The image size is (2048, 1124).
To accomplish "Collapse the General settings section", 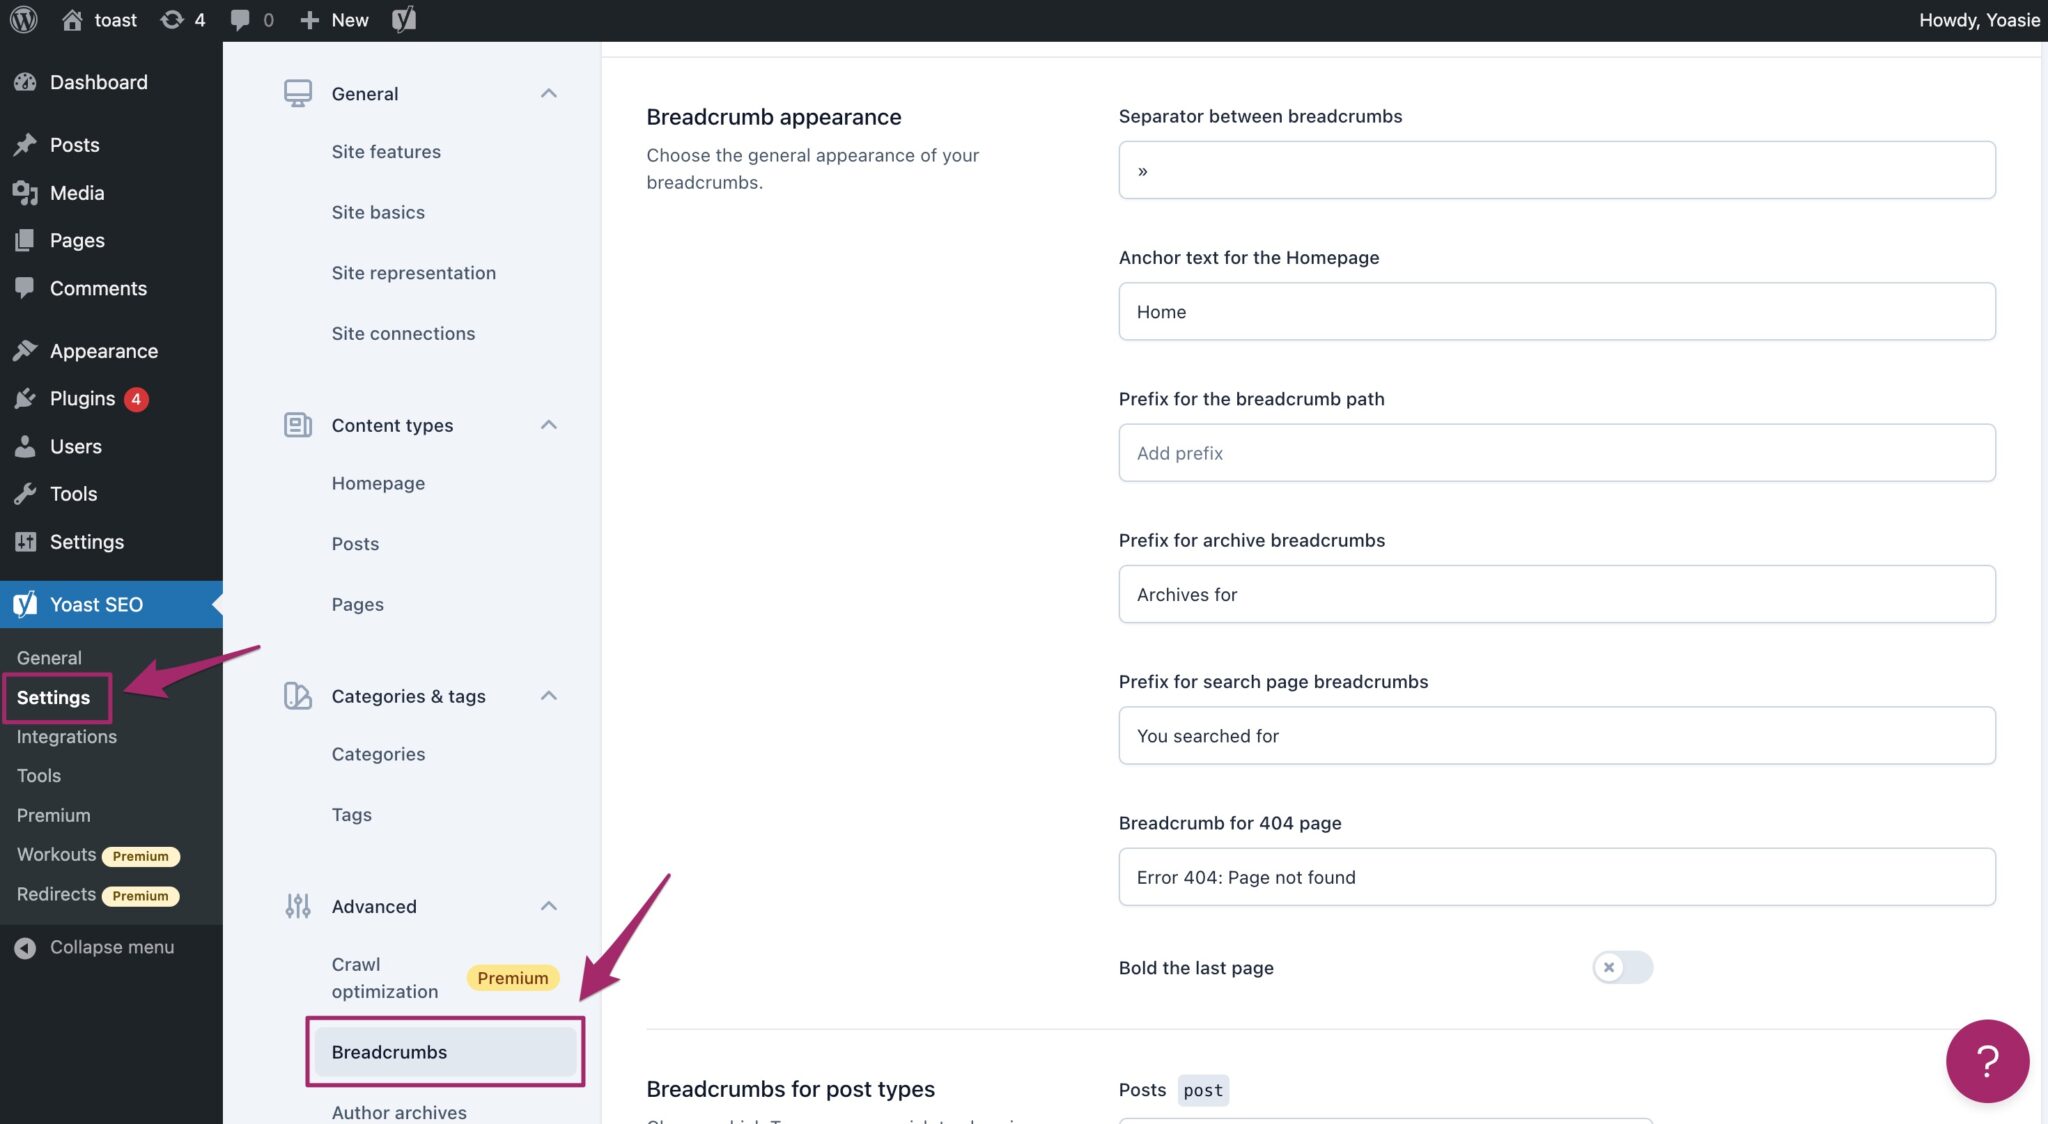I will coord(548,93).
